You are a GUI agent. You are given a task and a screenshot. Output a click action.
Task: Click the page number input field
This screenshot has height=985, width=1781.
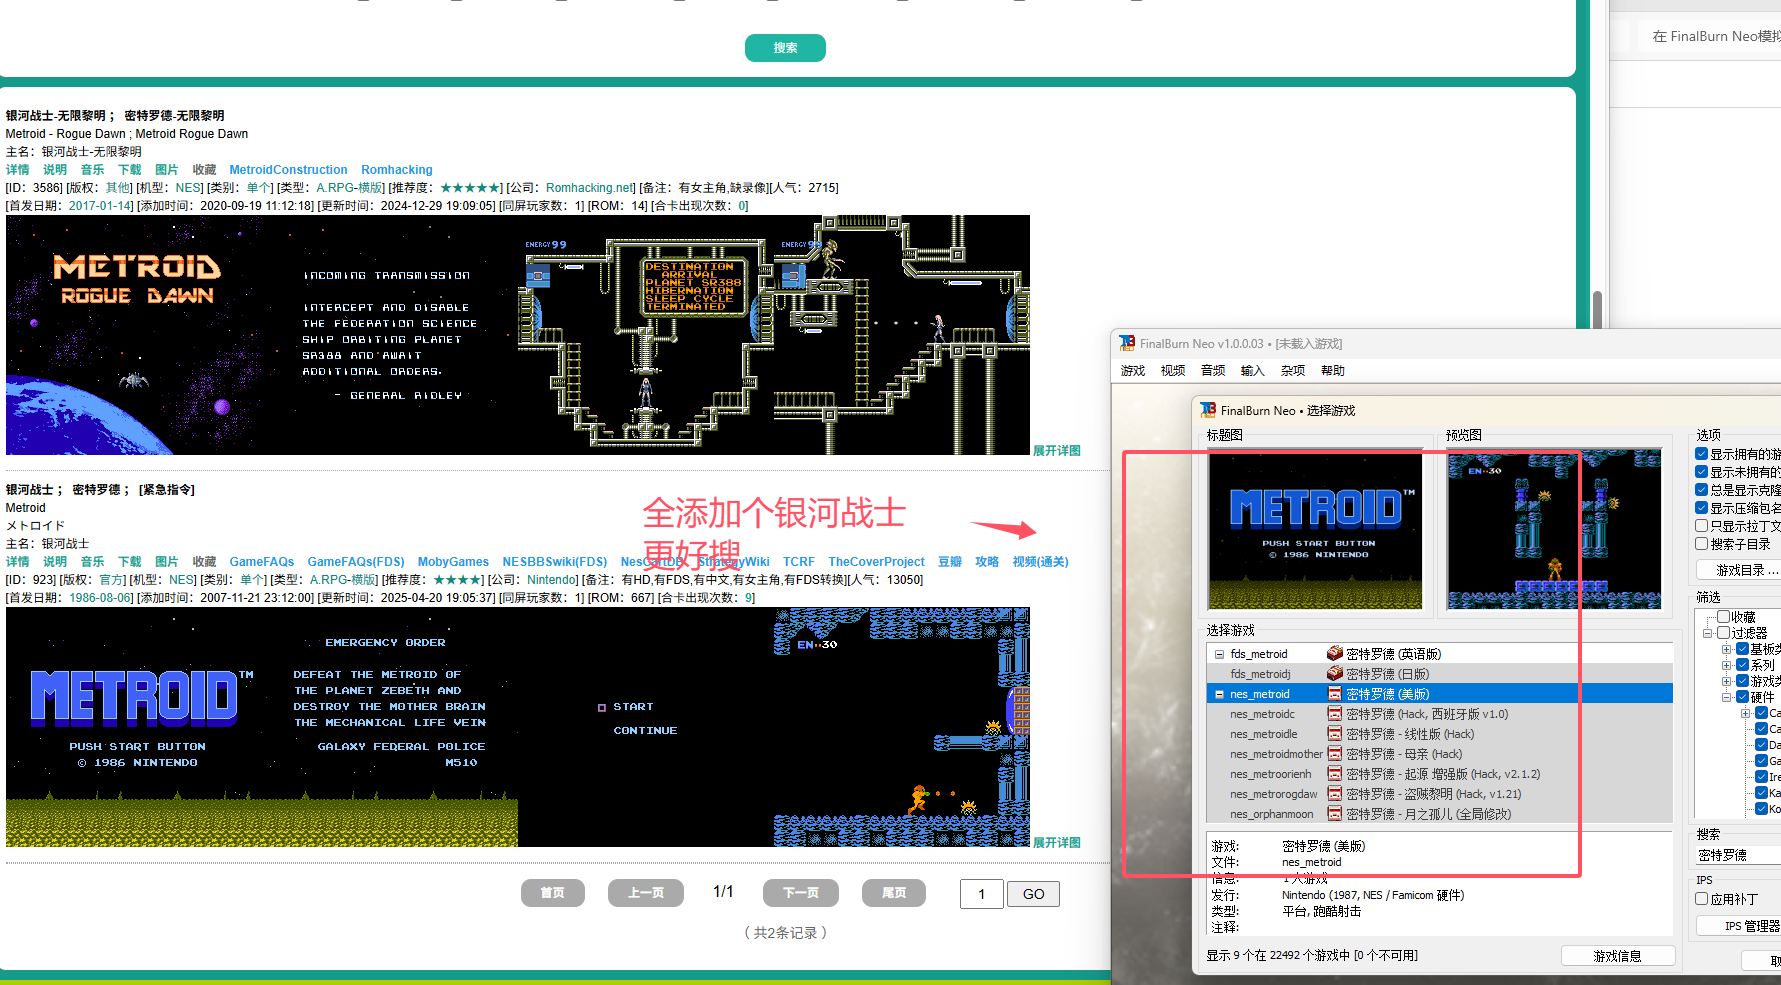click(x=981, y=894)
